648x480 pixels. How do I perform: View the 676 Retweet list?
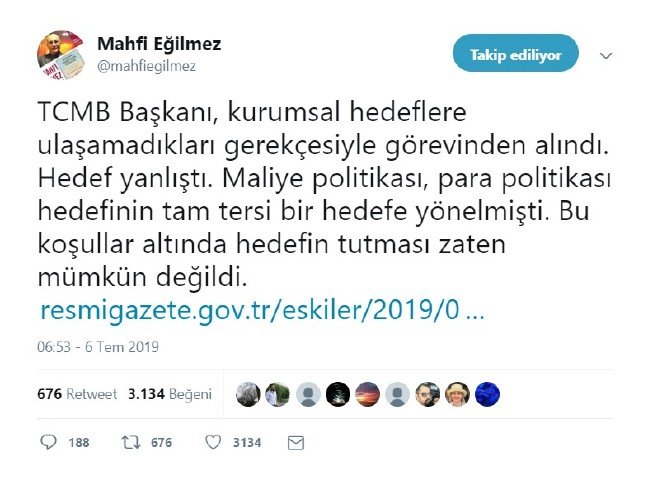(77, 394)
